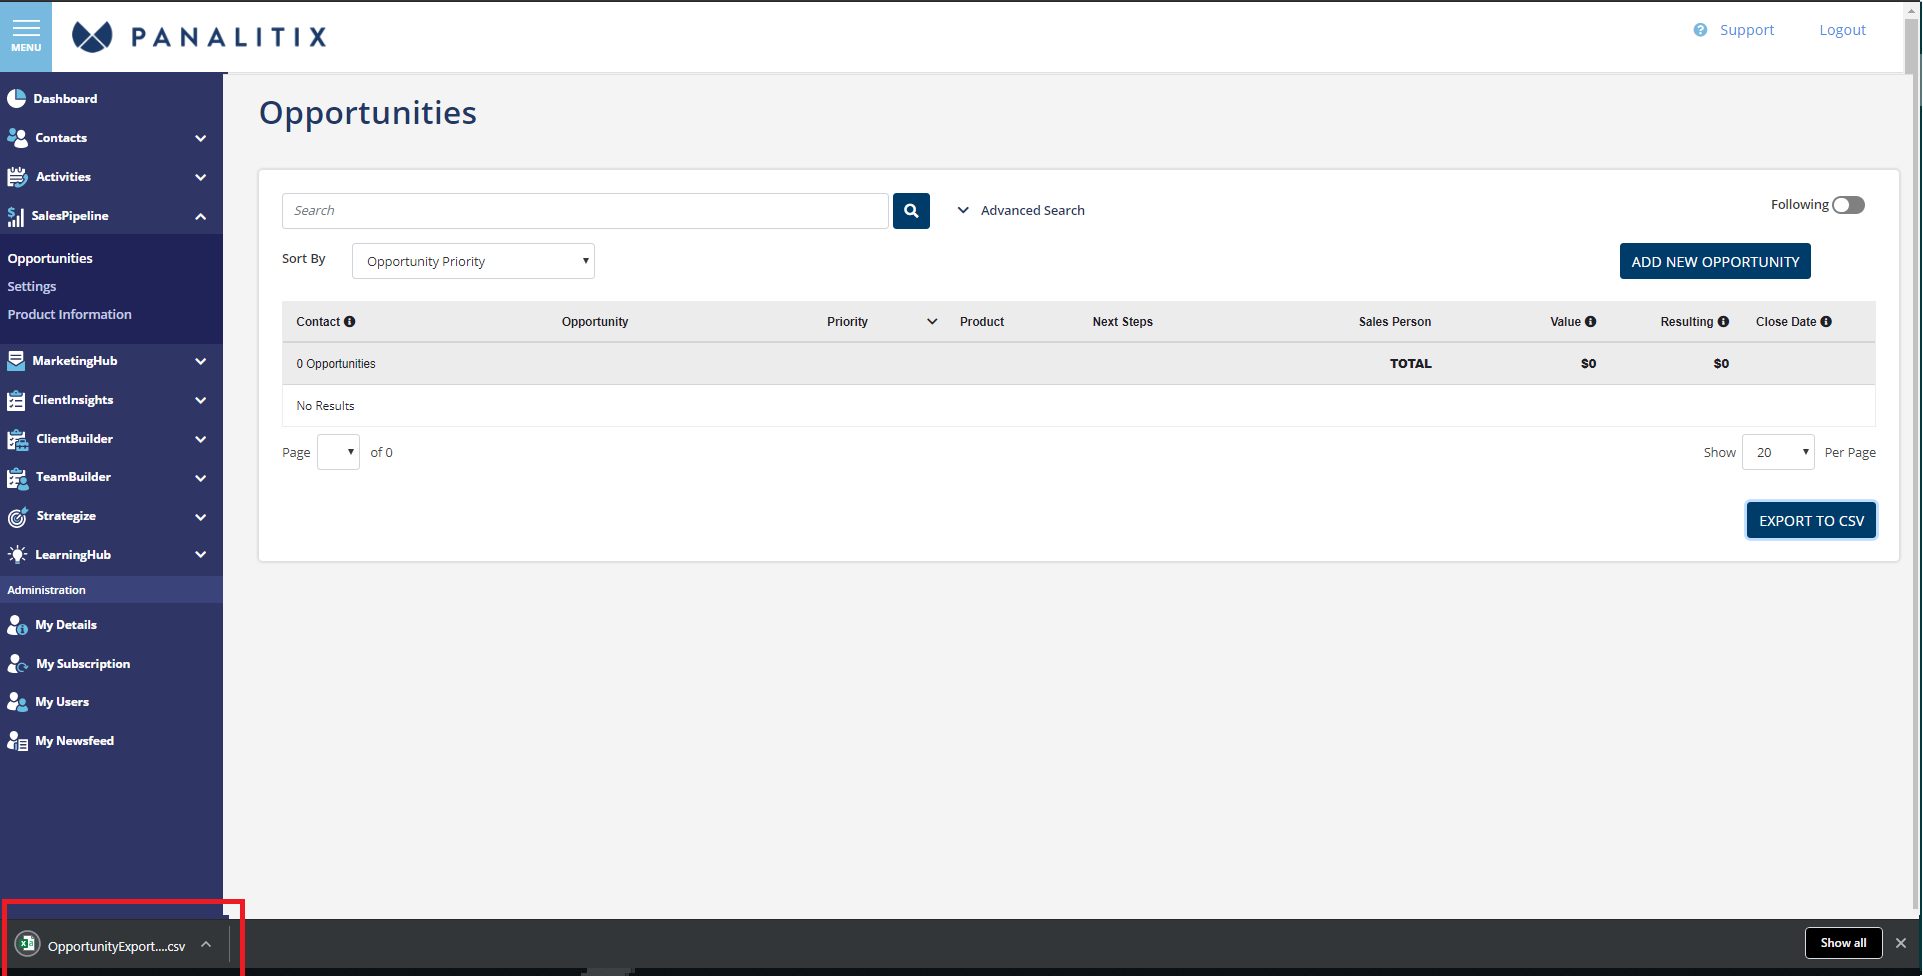Open Priority column sort chevron
The height and width of the screenshot is (976, 1923).
pyautogui.click(x=932, y=322)
